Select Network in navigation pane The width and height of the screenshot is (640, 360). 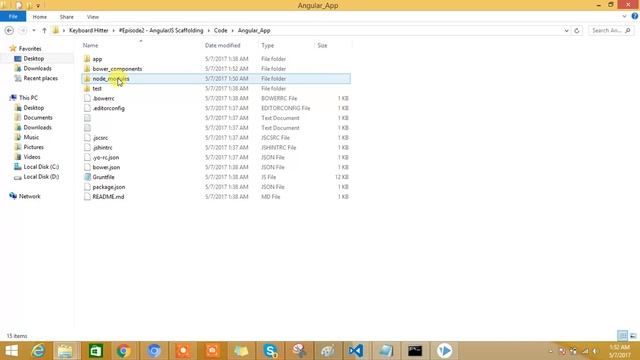pyautogui.click(x=29, y=196)
